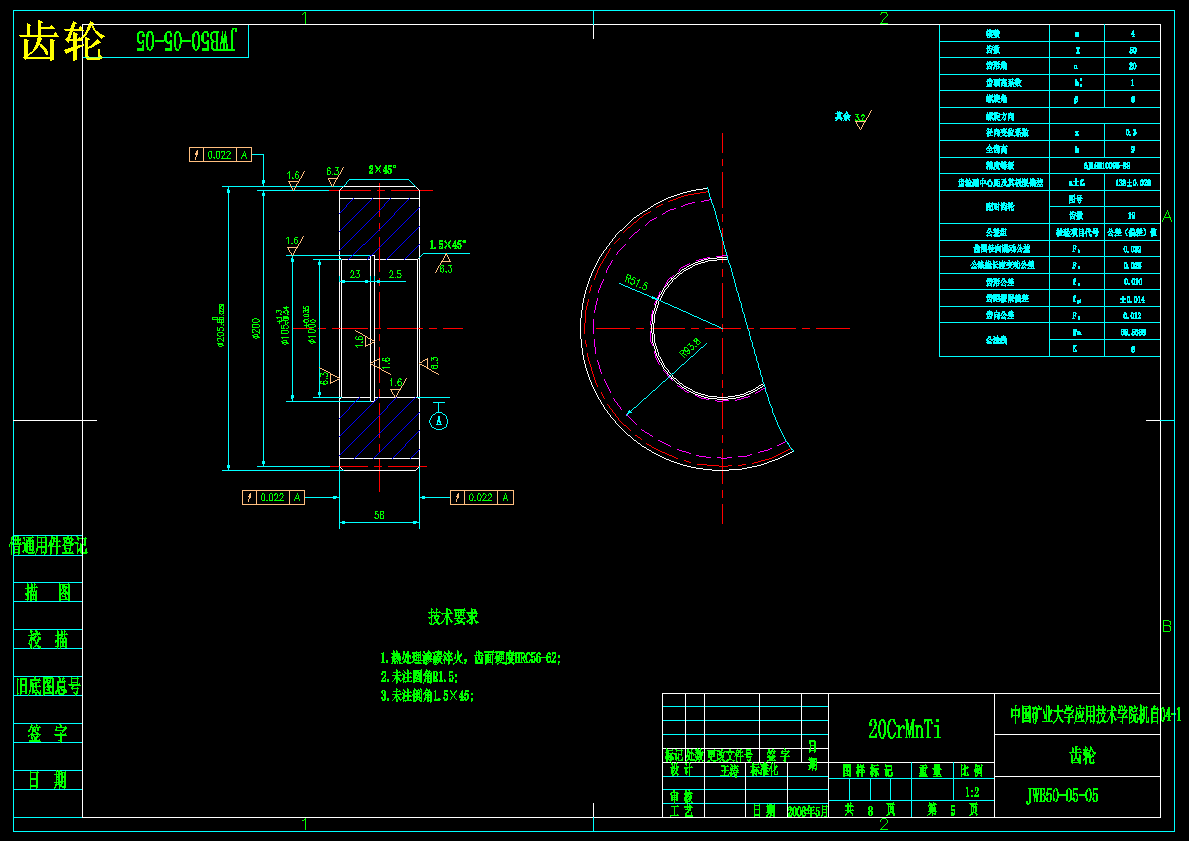This screenshot has width=1189, height=841.
Task: Click the 1:2 scale value
Action: [972, 792]
